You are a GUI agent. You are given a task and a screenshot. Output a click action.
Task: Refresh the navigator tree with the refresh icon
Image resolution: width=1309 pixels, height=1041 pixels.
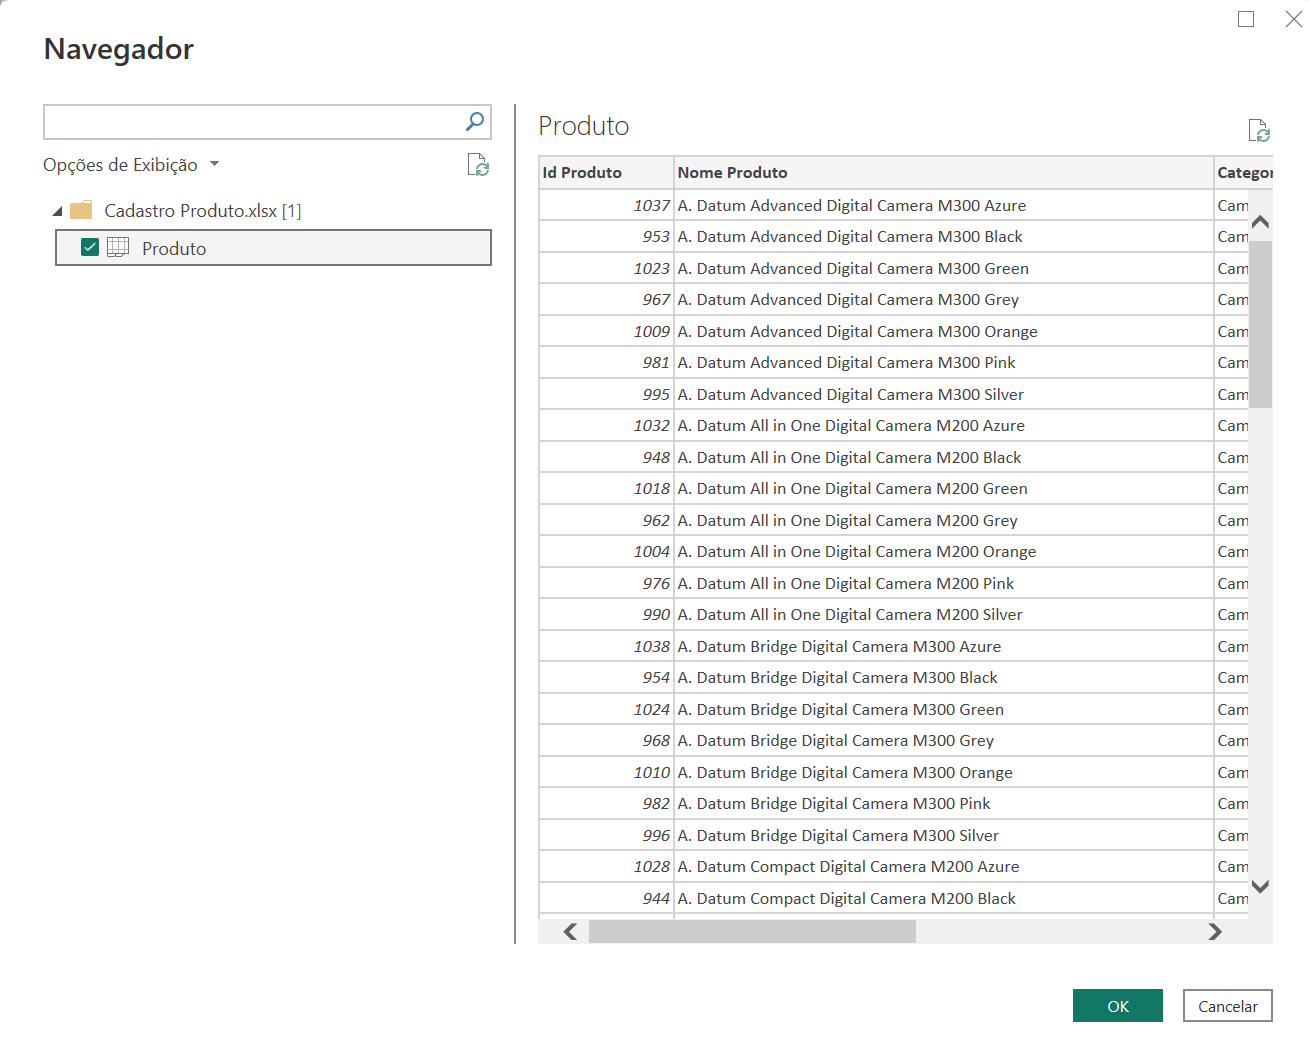(x=478, y=165)
